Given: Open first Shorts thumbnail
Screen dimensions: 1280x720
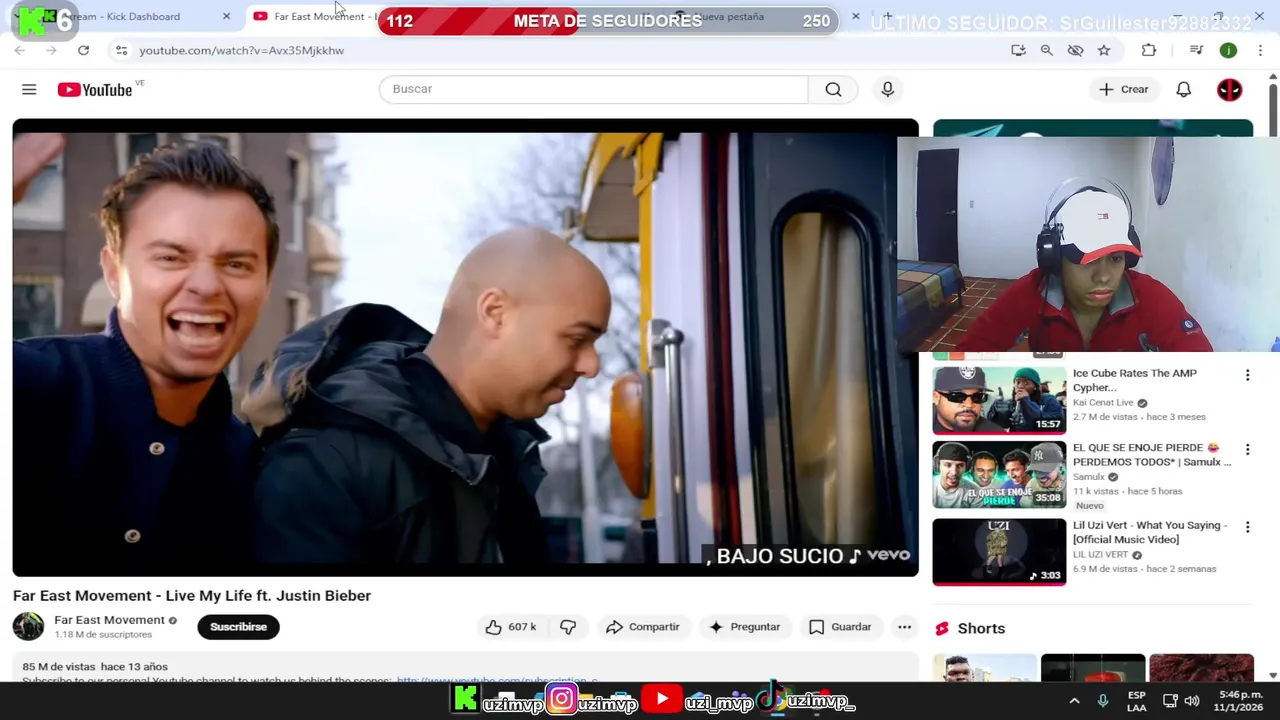Looking at the screenshot, I should pos(985,668).
